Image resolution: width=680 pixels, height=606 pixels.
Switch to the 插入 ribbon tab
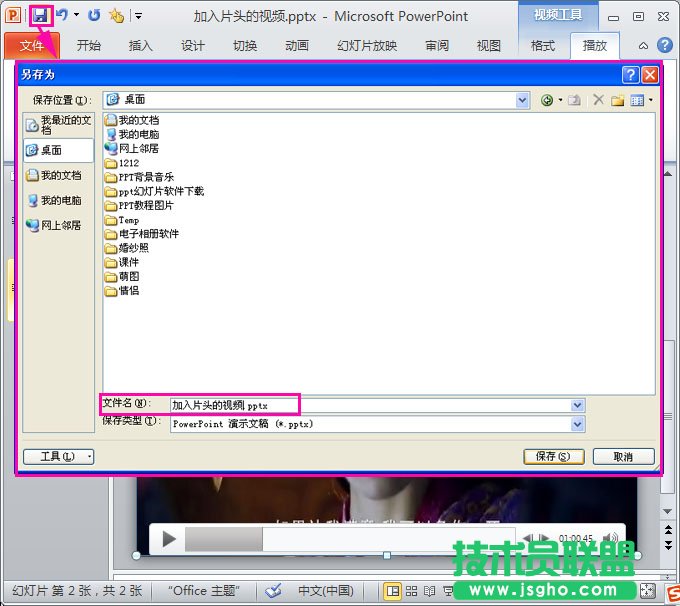point(141,45)
